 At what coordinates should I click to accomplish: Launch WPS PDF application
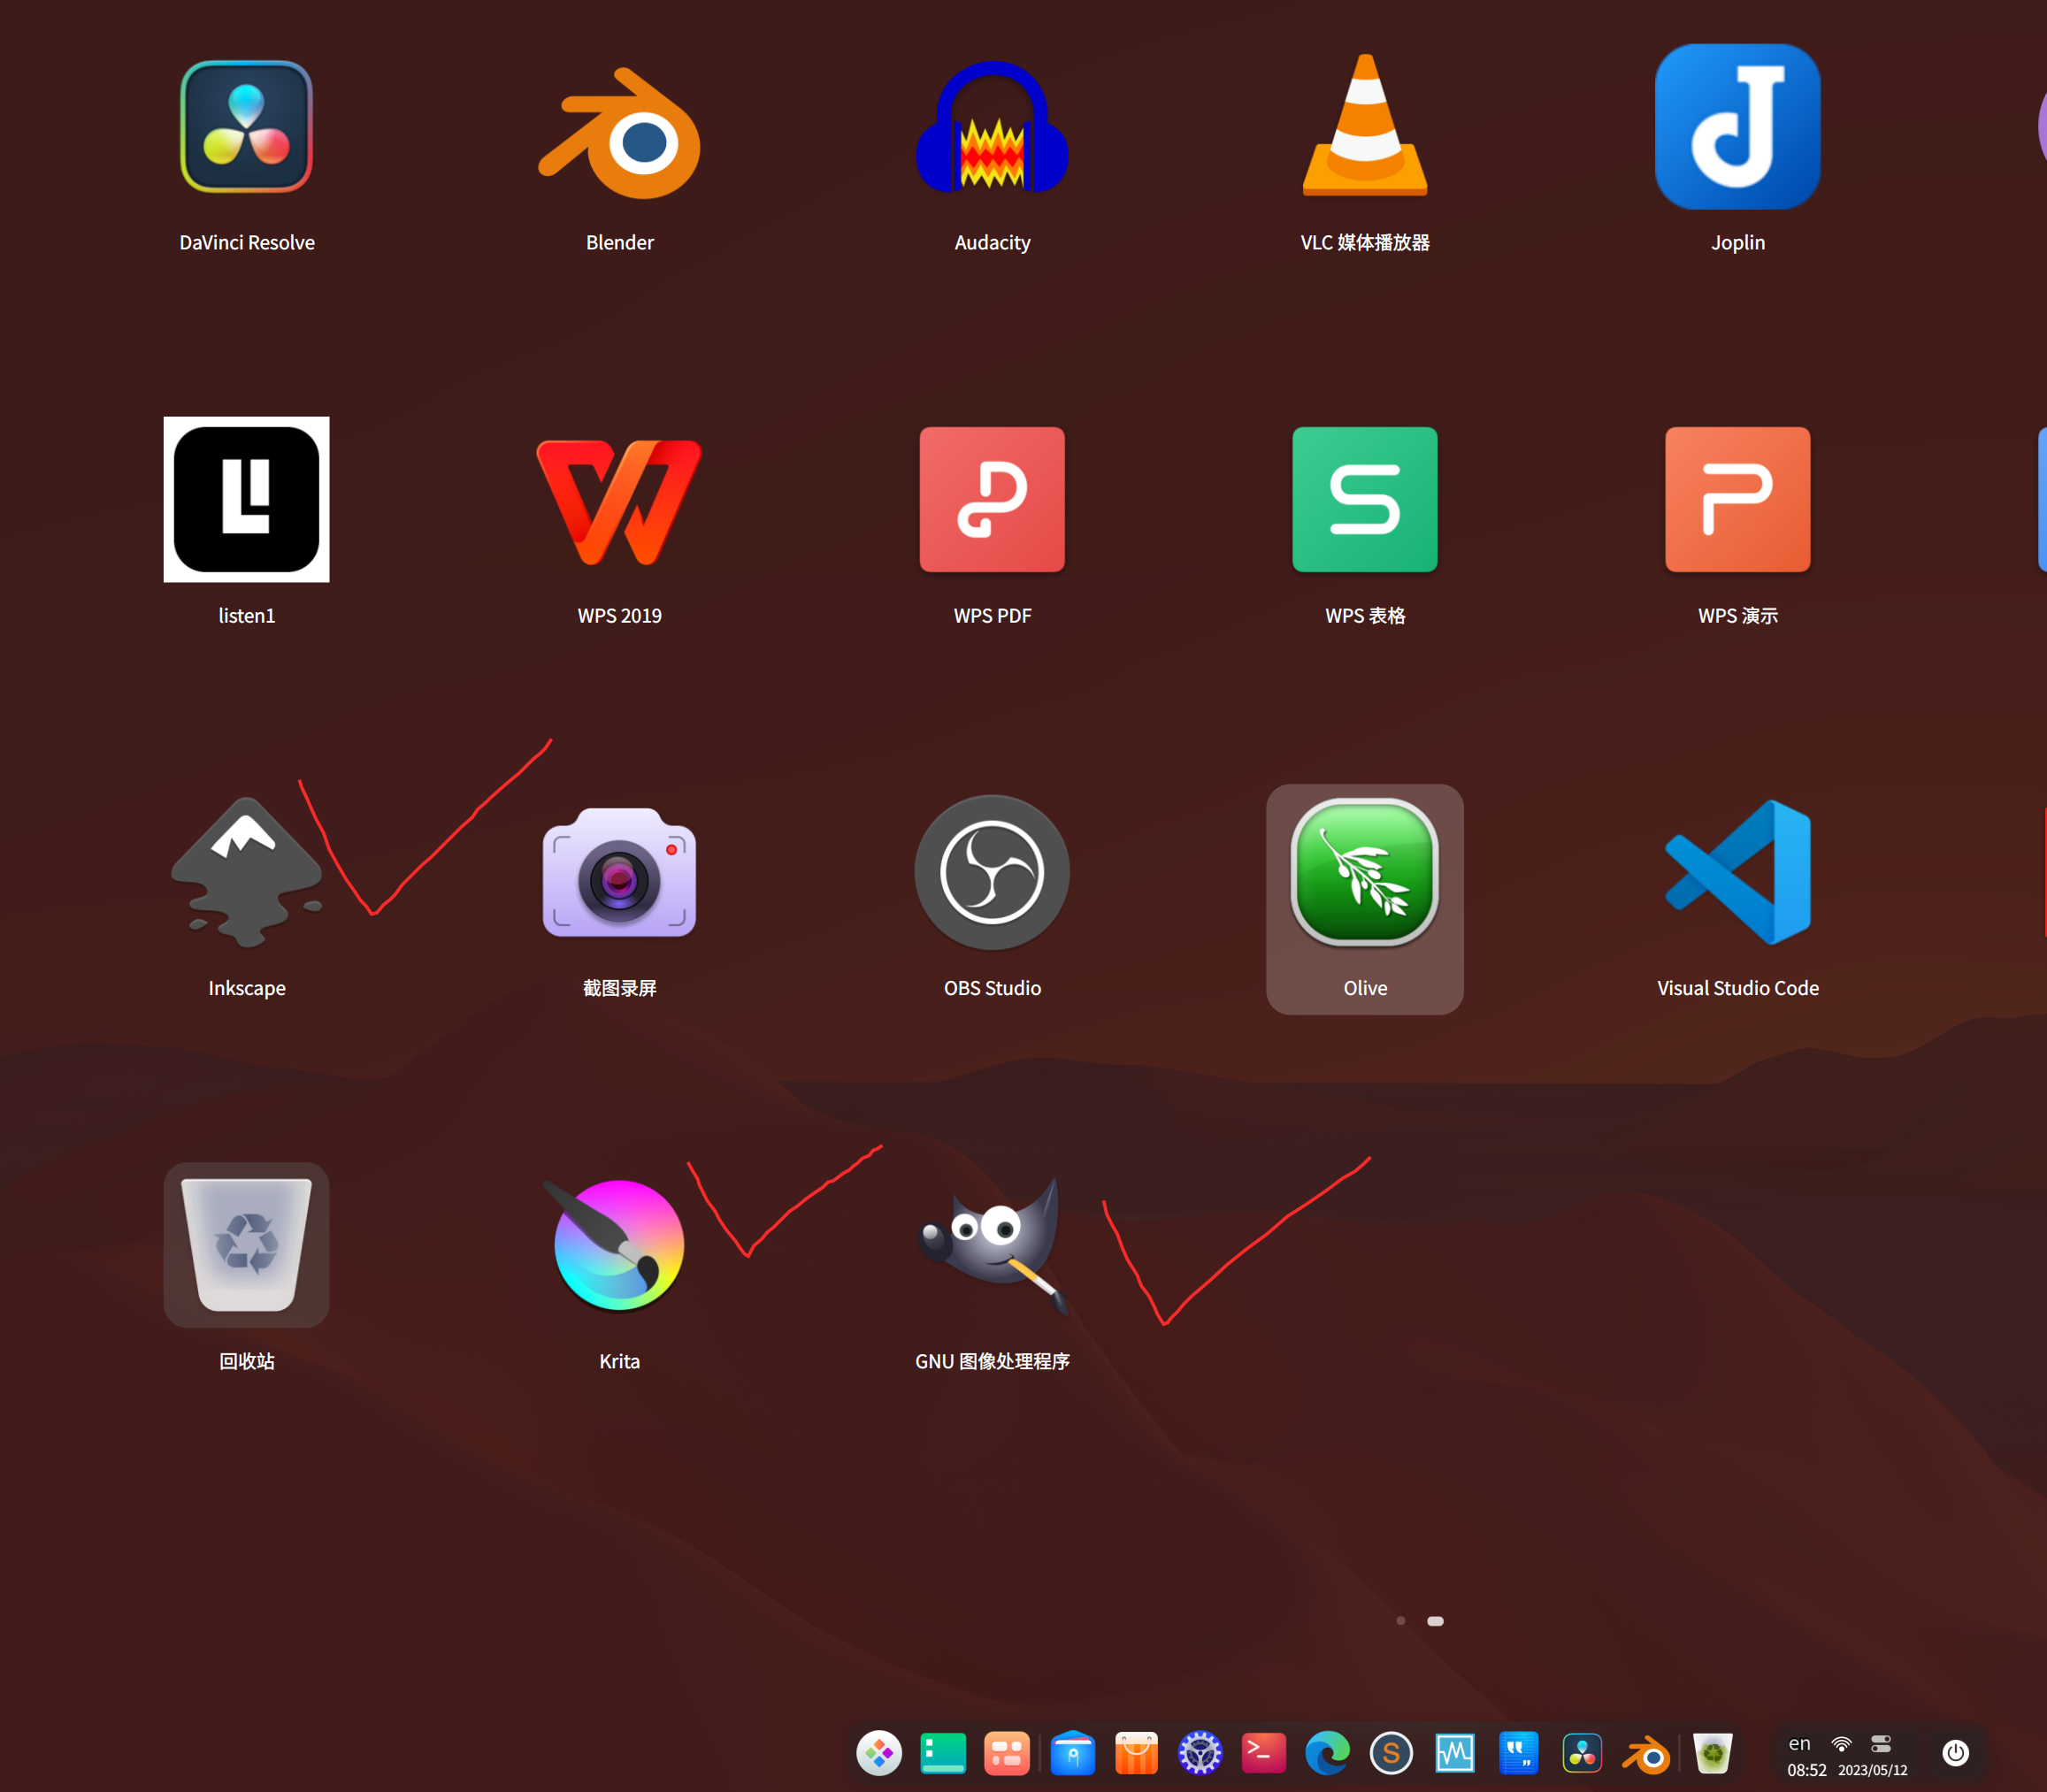pos(991,500)
